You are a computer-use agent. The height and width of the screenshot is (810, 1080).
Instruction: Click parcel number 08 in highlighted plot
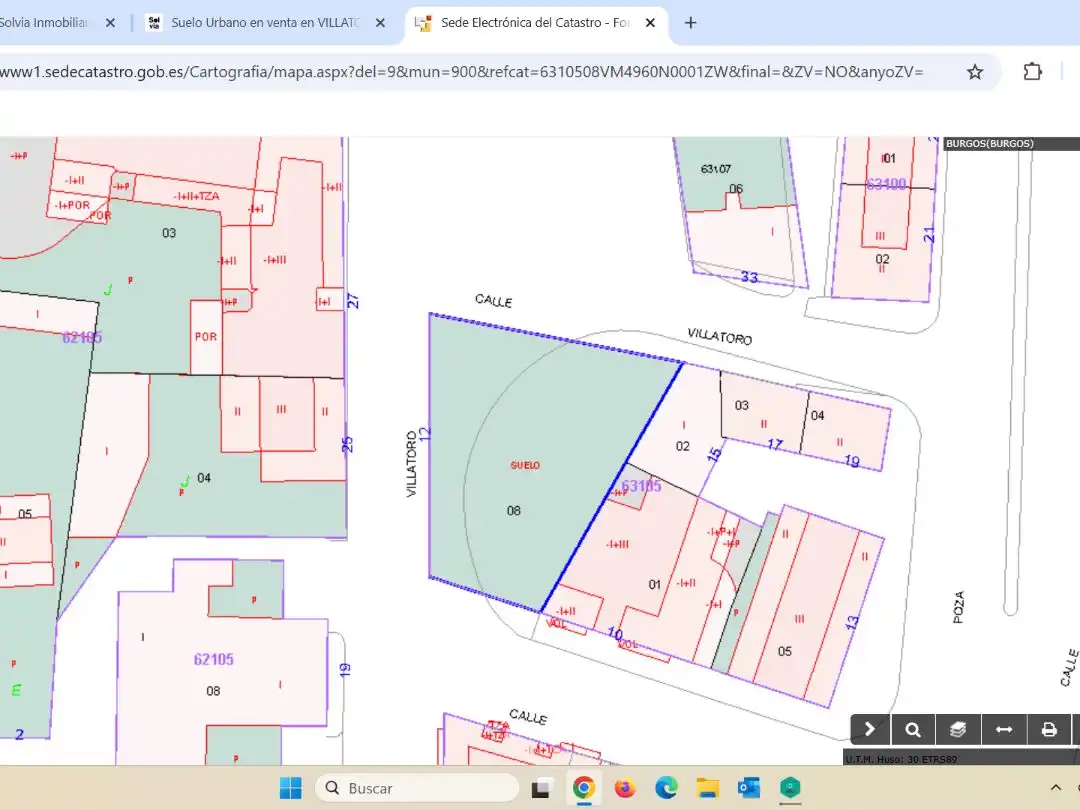(514, 510)
